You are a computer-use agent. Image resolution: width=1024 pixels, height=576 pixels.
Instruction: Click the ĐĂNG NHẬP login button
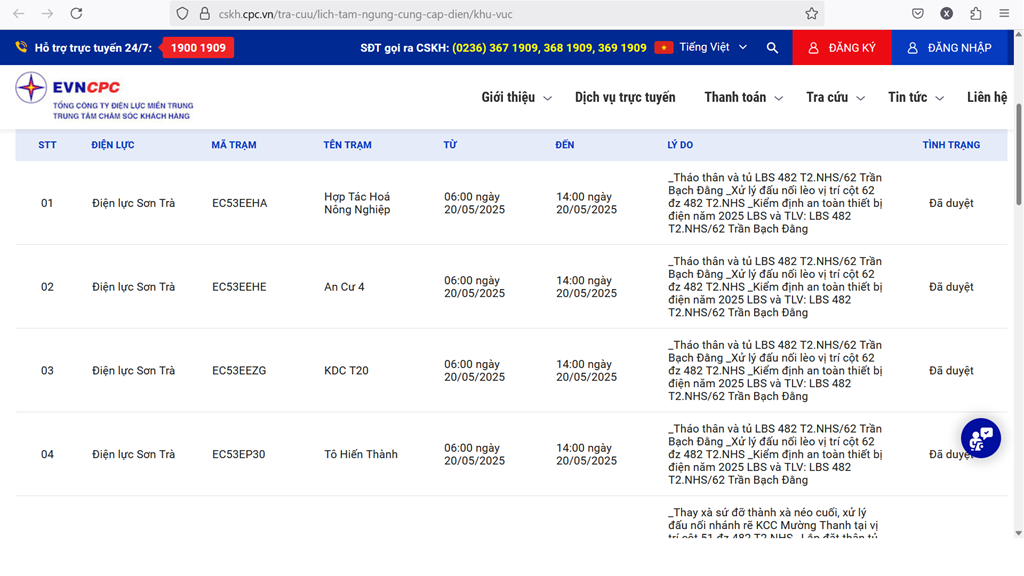(948, 48)
